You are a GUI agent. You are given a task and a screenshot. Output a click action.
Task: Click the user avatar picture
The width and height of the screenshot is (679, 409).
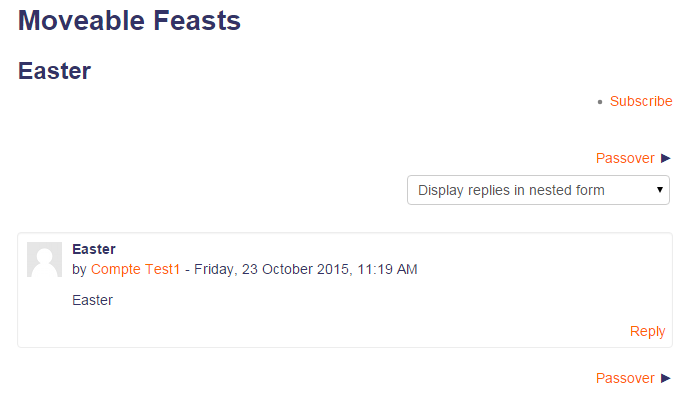[x=45, y=259]
